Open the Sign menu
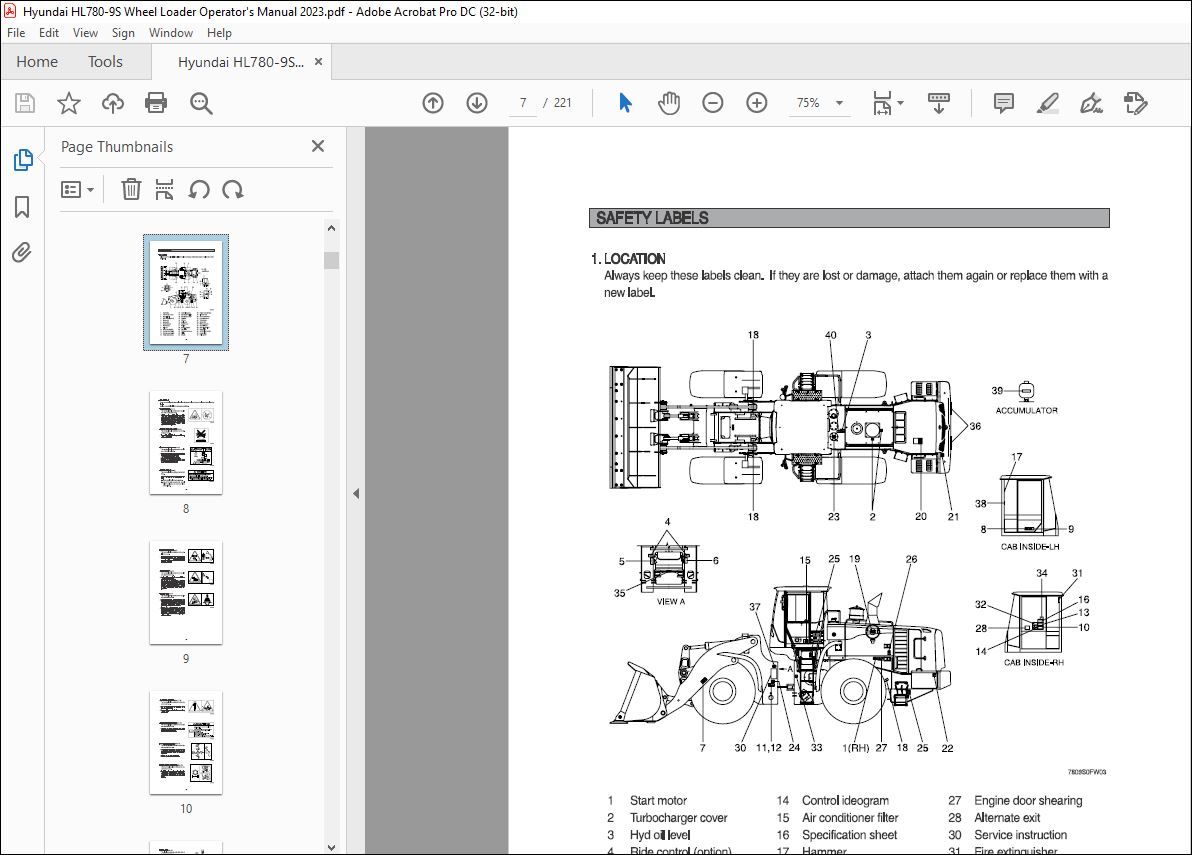 pos(123,32)
